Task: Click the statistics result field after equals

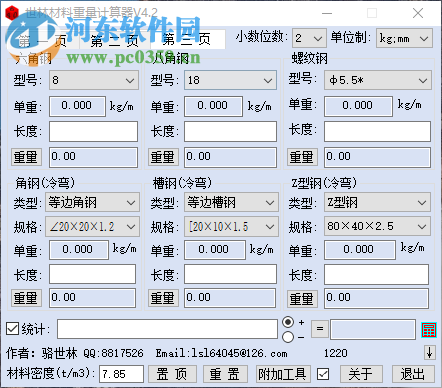Action: click(x=373, y=329)
